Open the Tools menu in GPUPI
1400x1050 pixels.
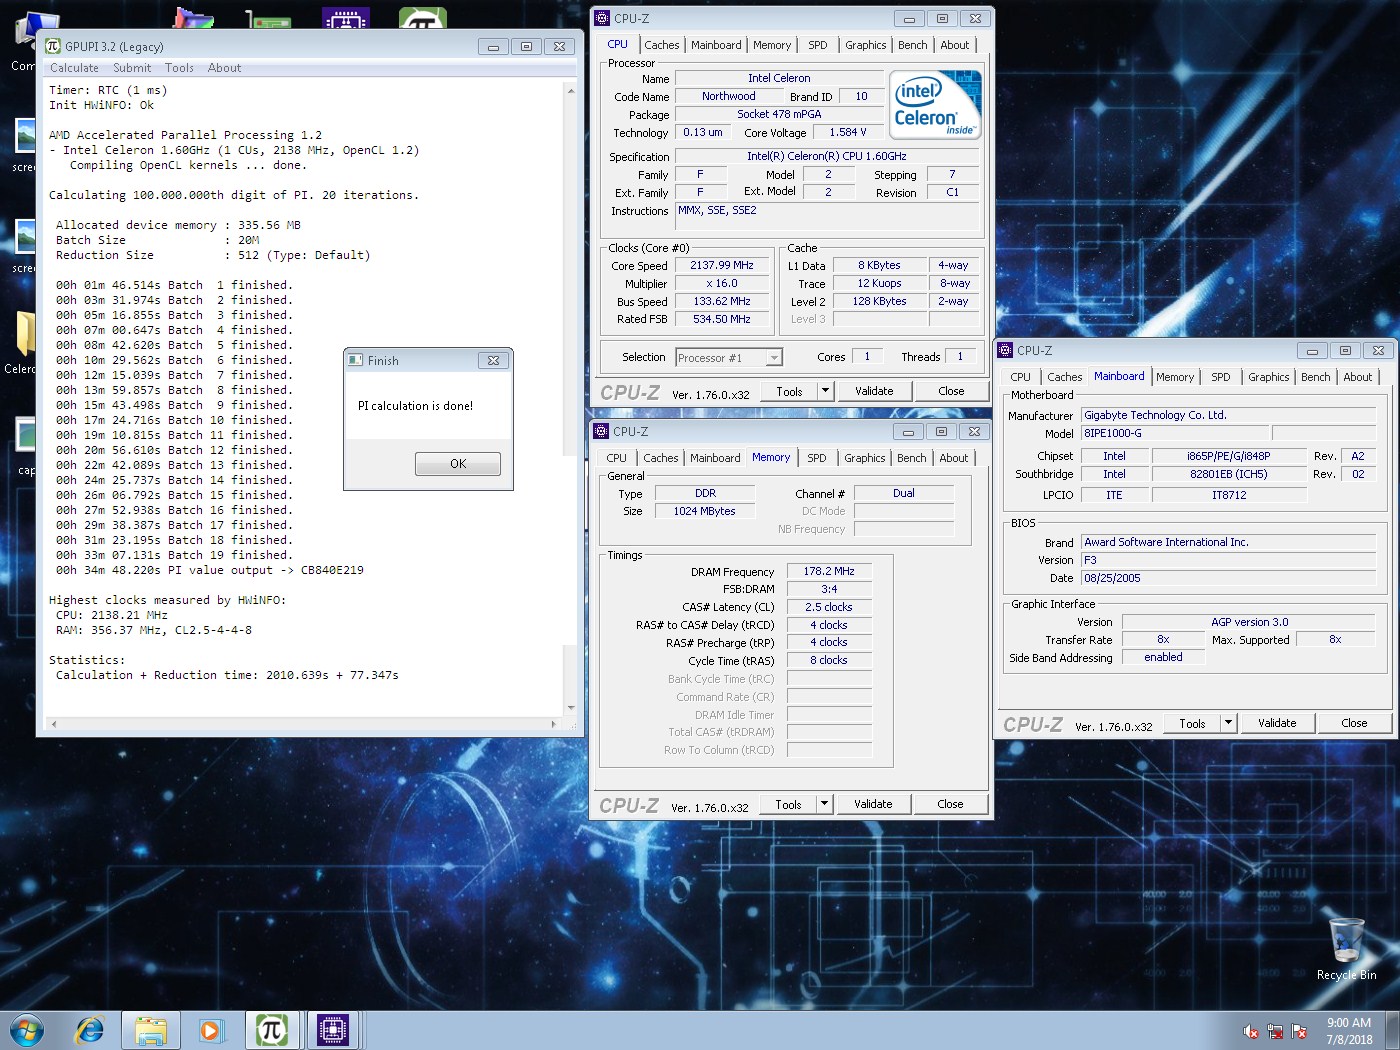pyautogui.click(x=179, y=68)
